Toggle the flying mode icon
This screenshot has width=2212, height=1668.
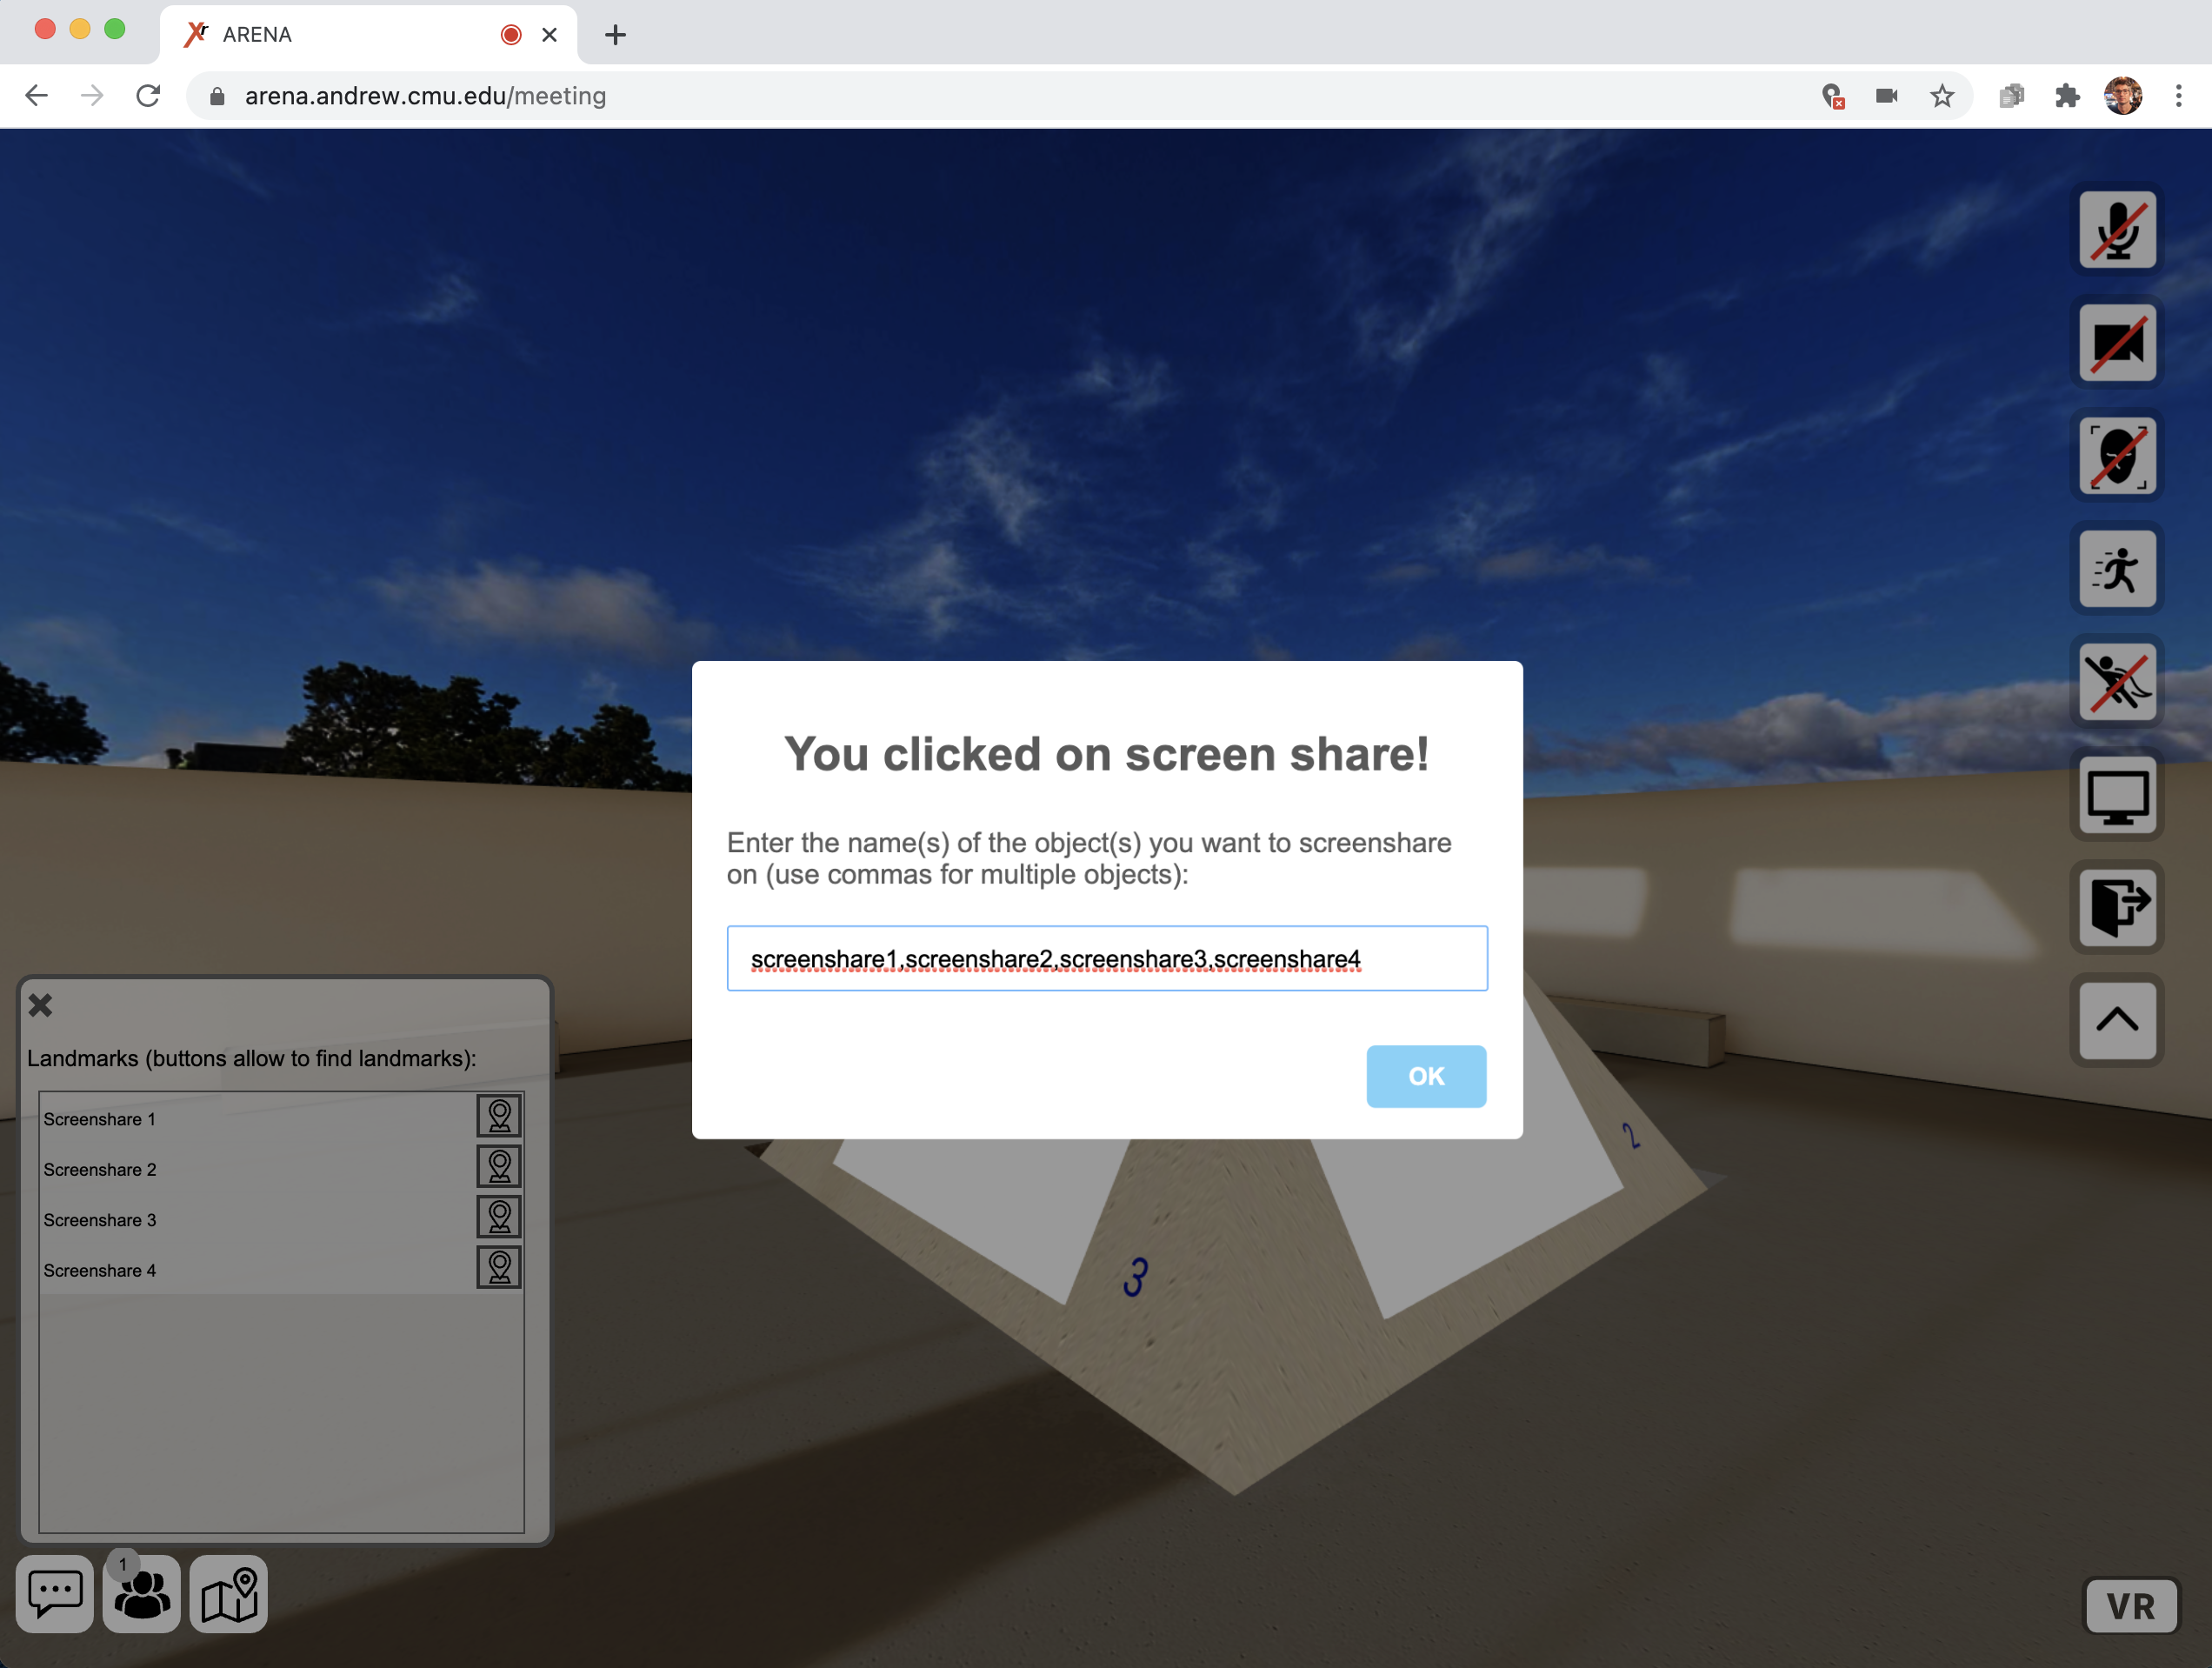tap(2117, 683)
